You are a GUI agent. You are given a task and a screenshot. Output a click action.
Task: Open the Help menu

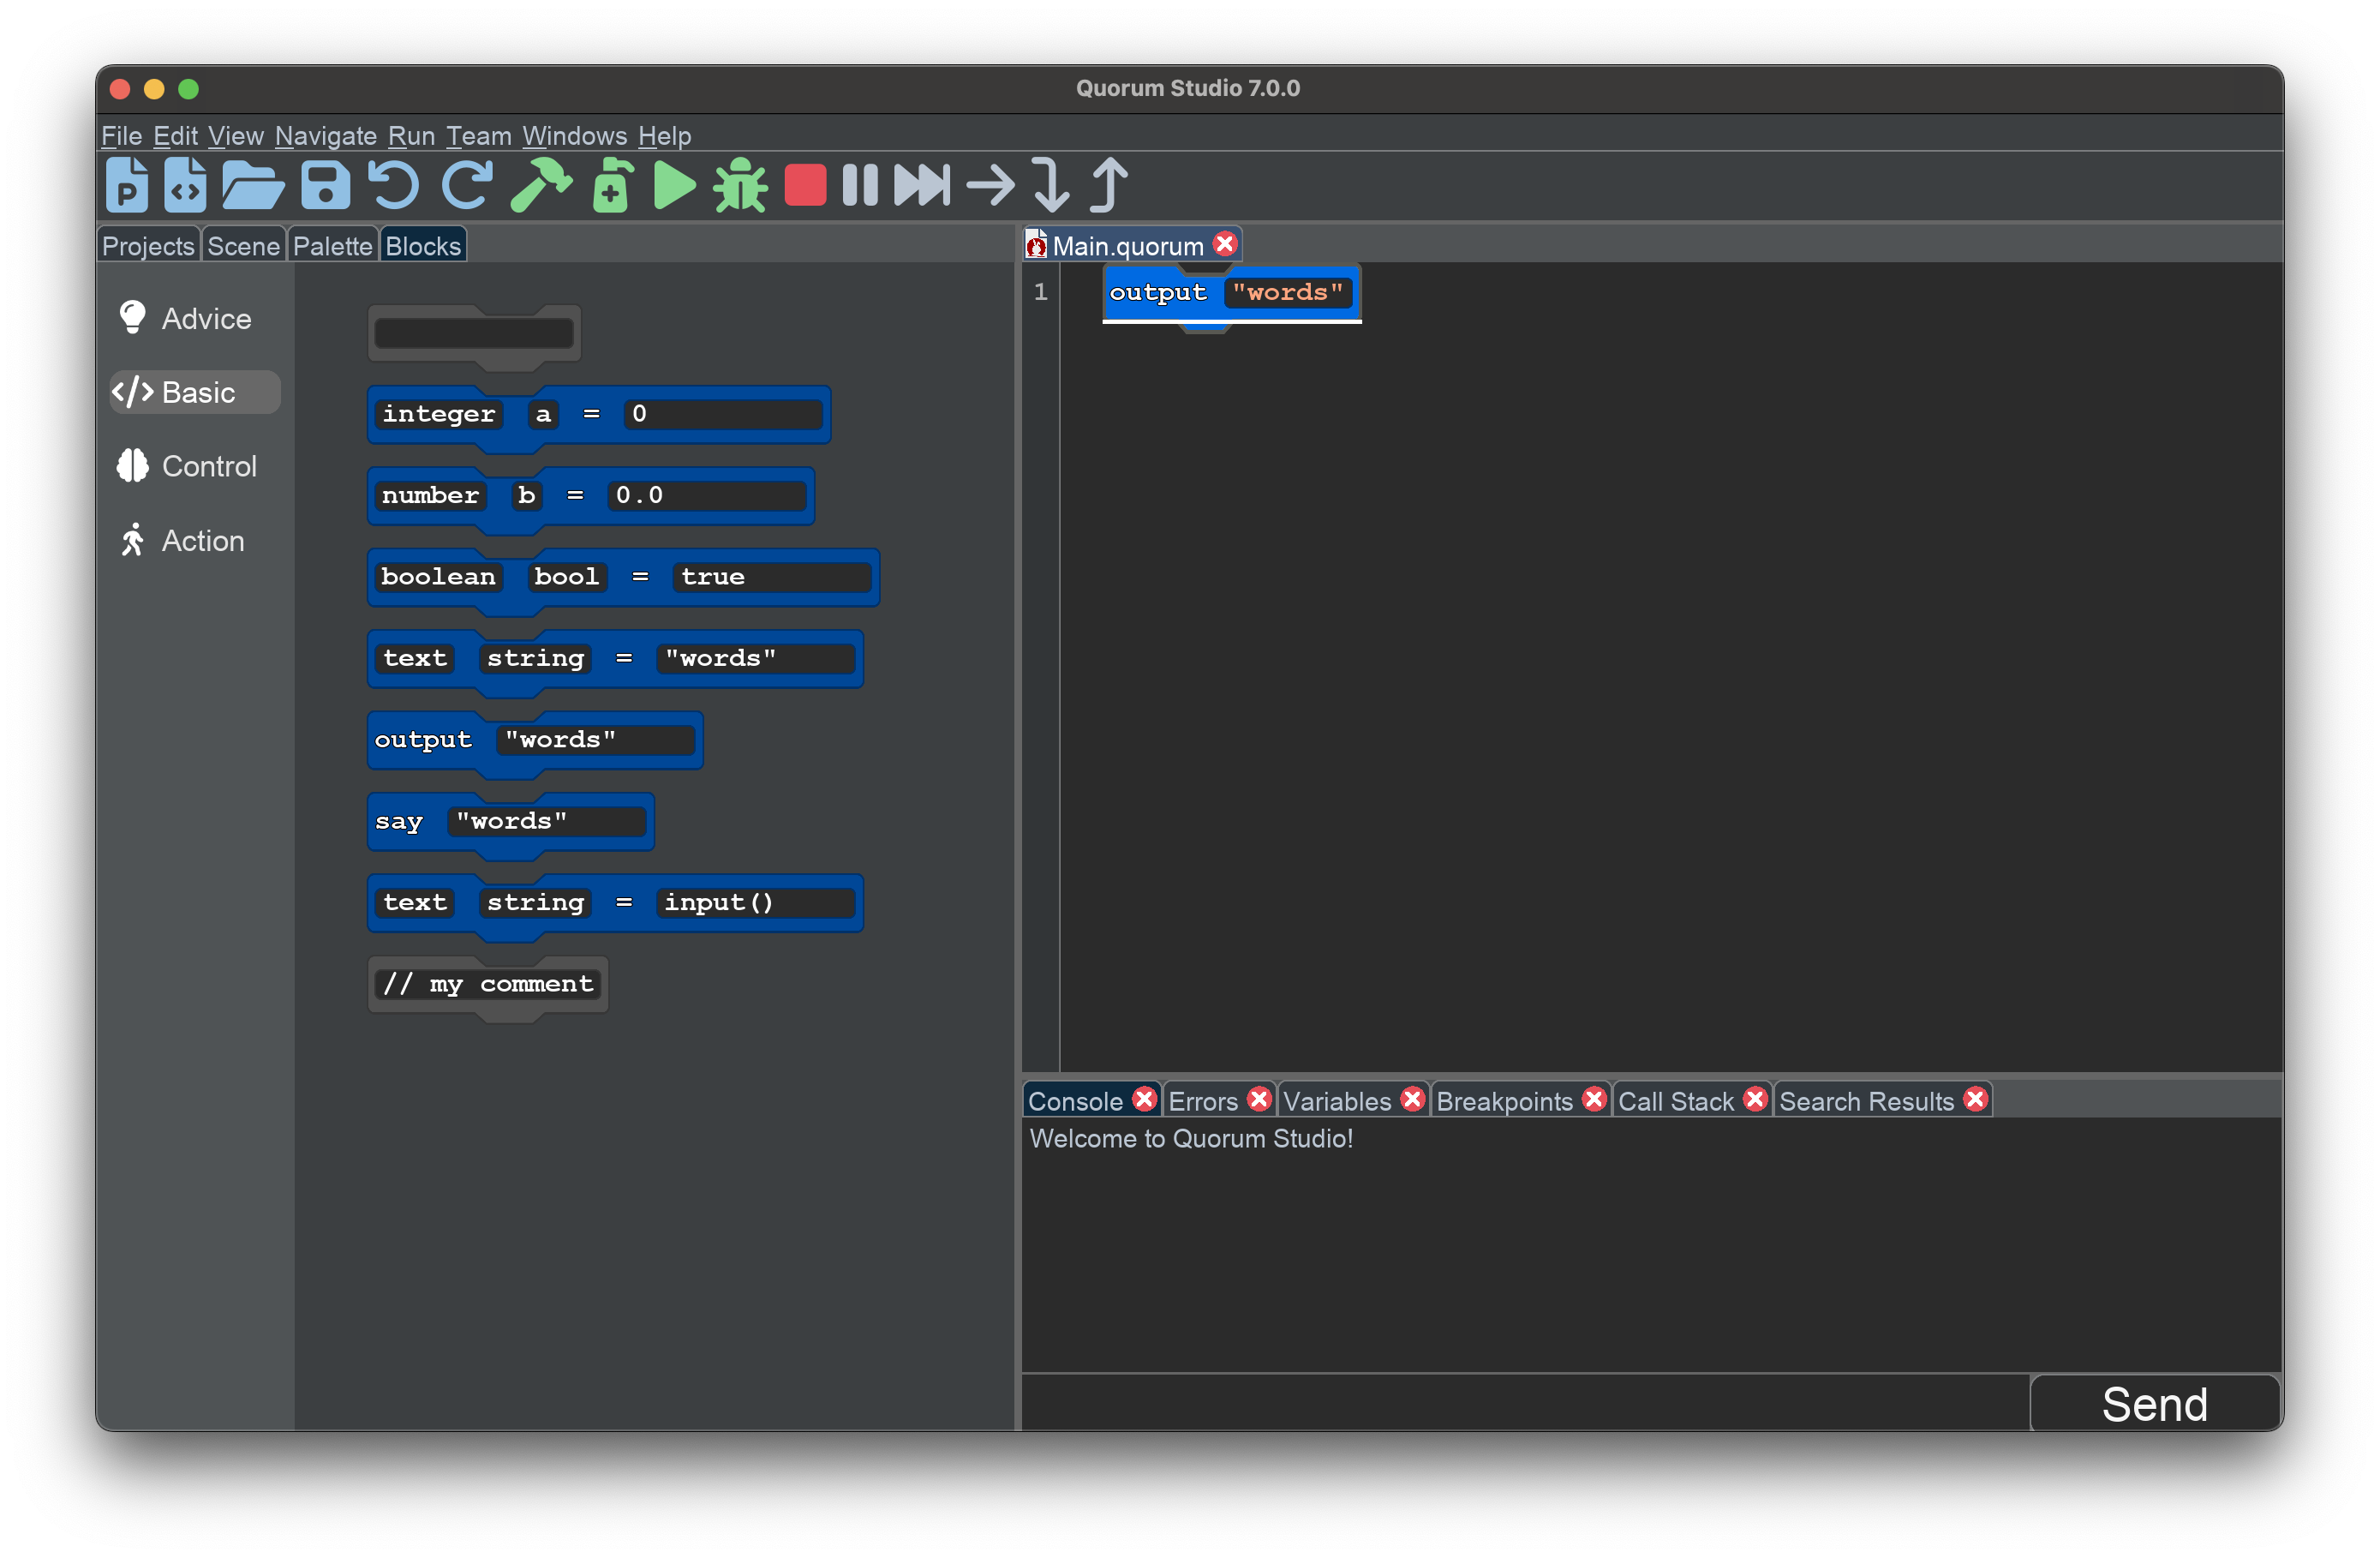point(664,135)
